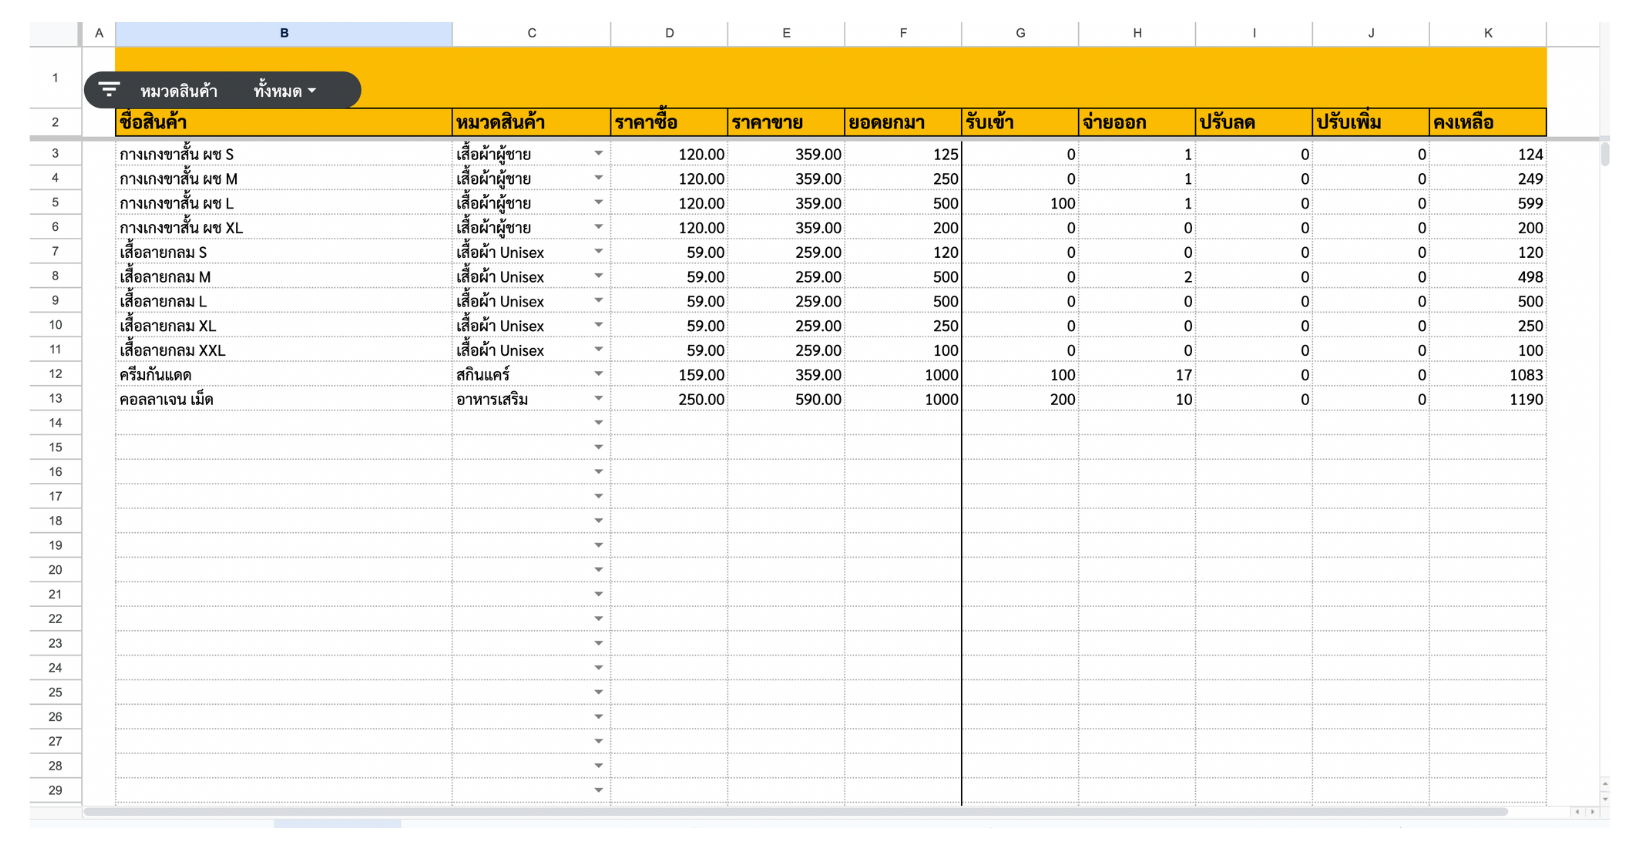
Task: Select the 498 remaining stock cell
Action: point(1488,276)
